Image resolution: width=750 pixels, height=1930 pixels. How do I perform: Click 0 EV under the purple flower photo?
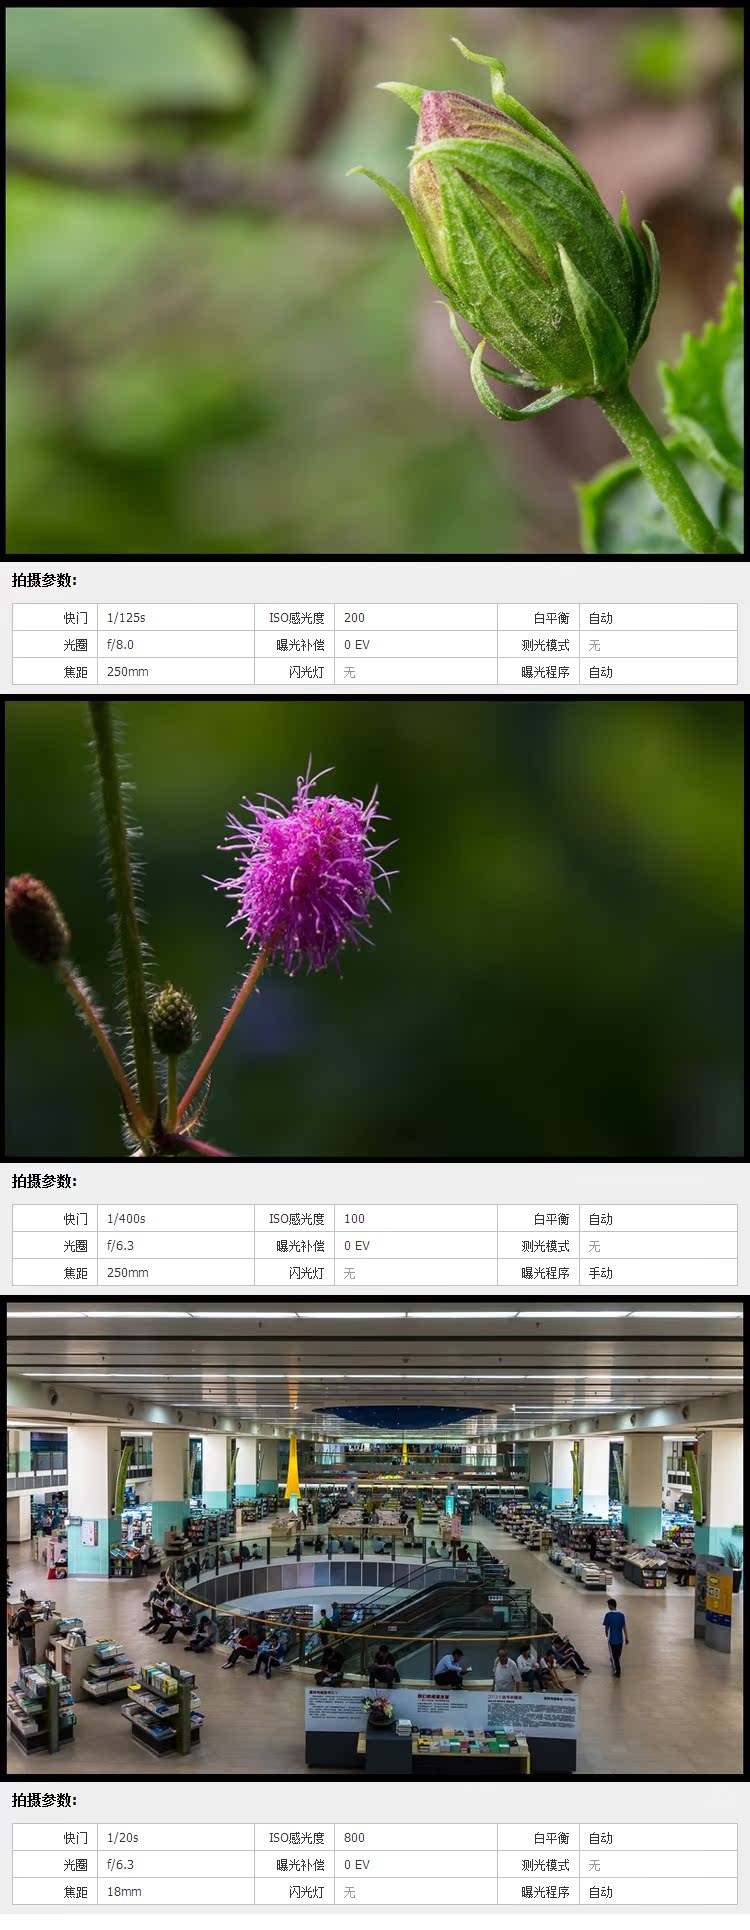click(x=356, y=1246)
